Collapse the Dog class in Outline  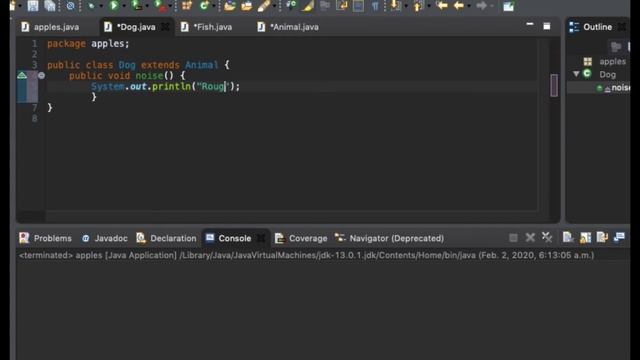[x=576, y=74]
